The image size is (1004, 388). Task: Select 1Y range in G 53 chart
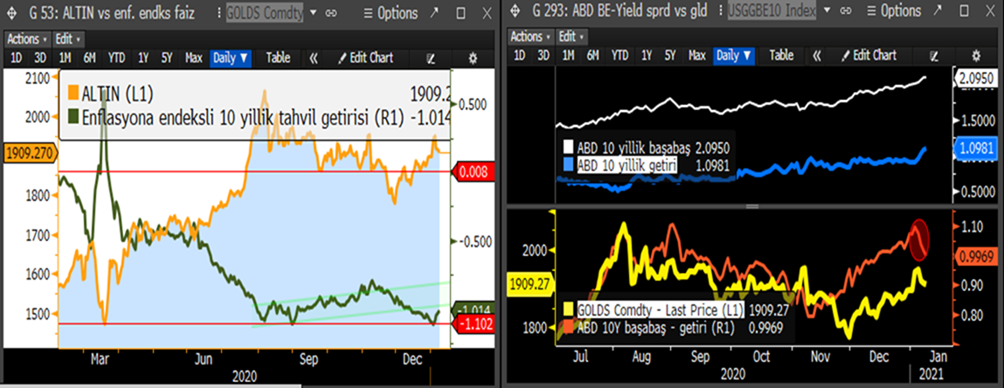click(x=143, y=58)
